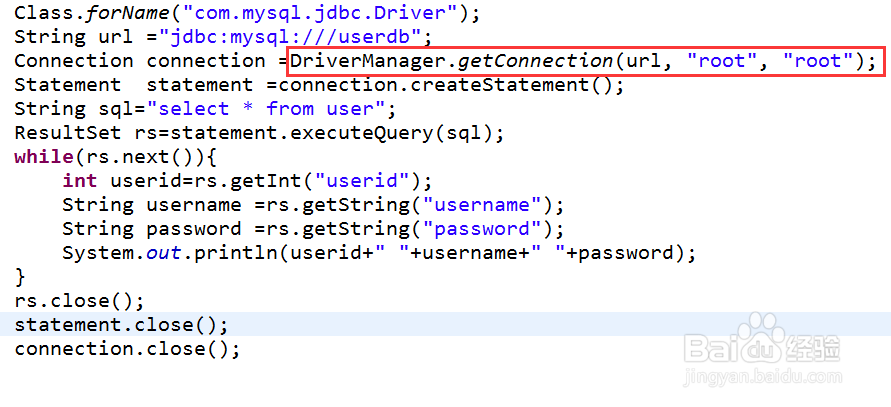Click System.out.println statement
The height and width of the screenshot is (407, 891).
tap(379, 254)
